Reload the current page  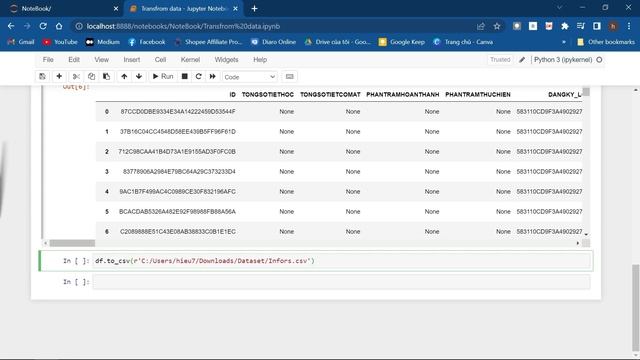43,26
